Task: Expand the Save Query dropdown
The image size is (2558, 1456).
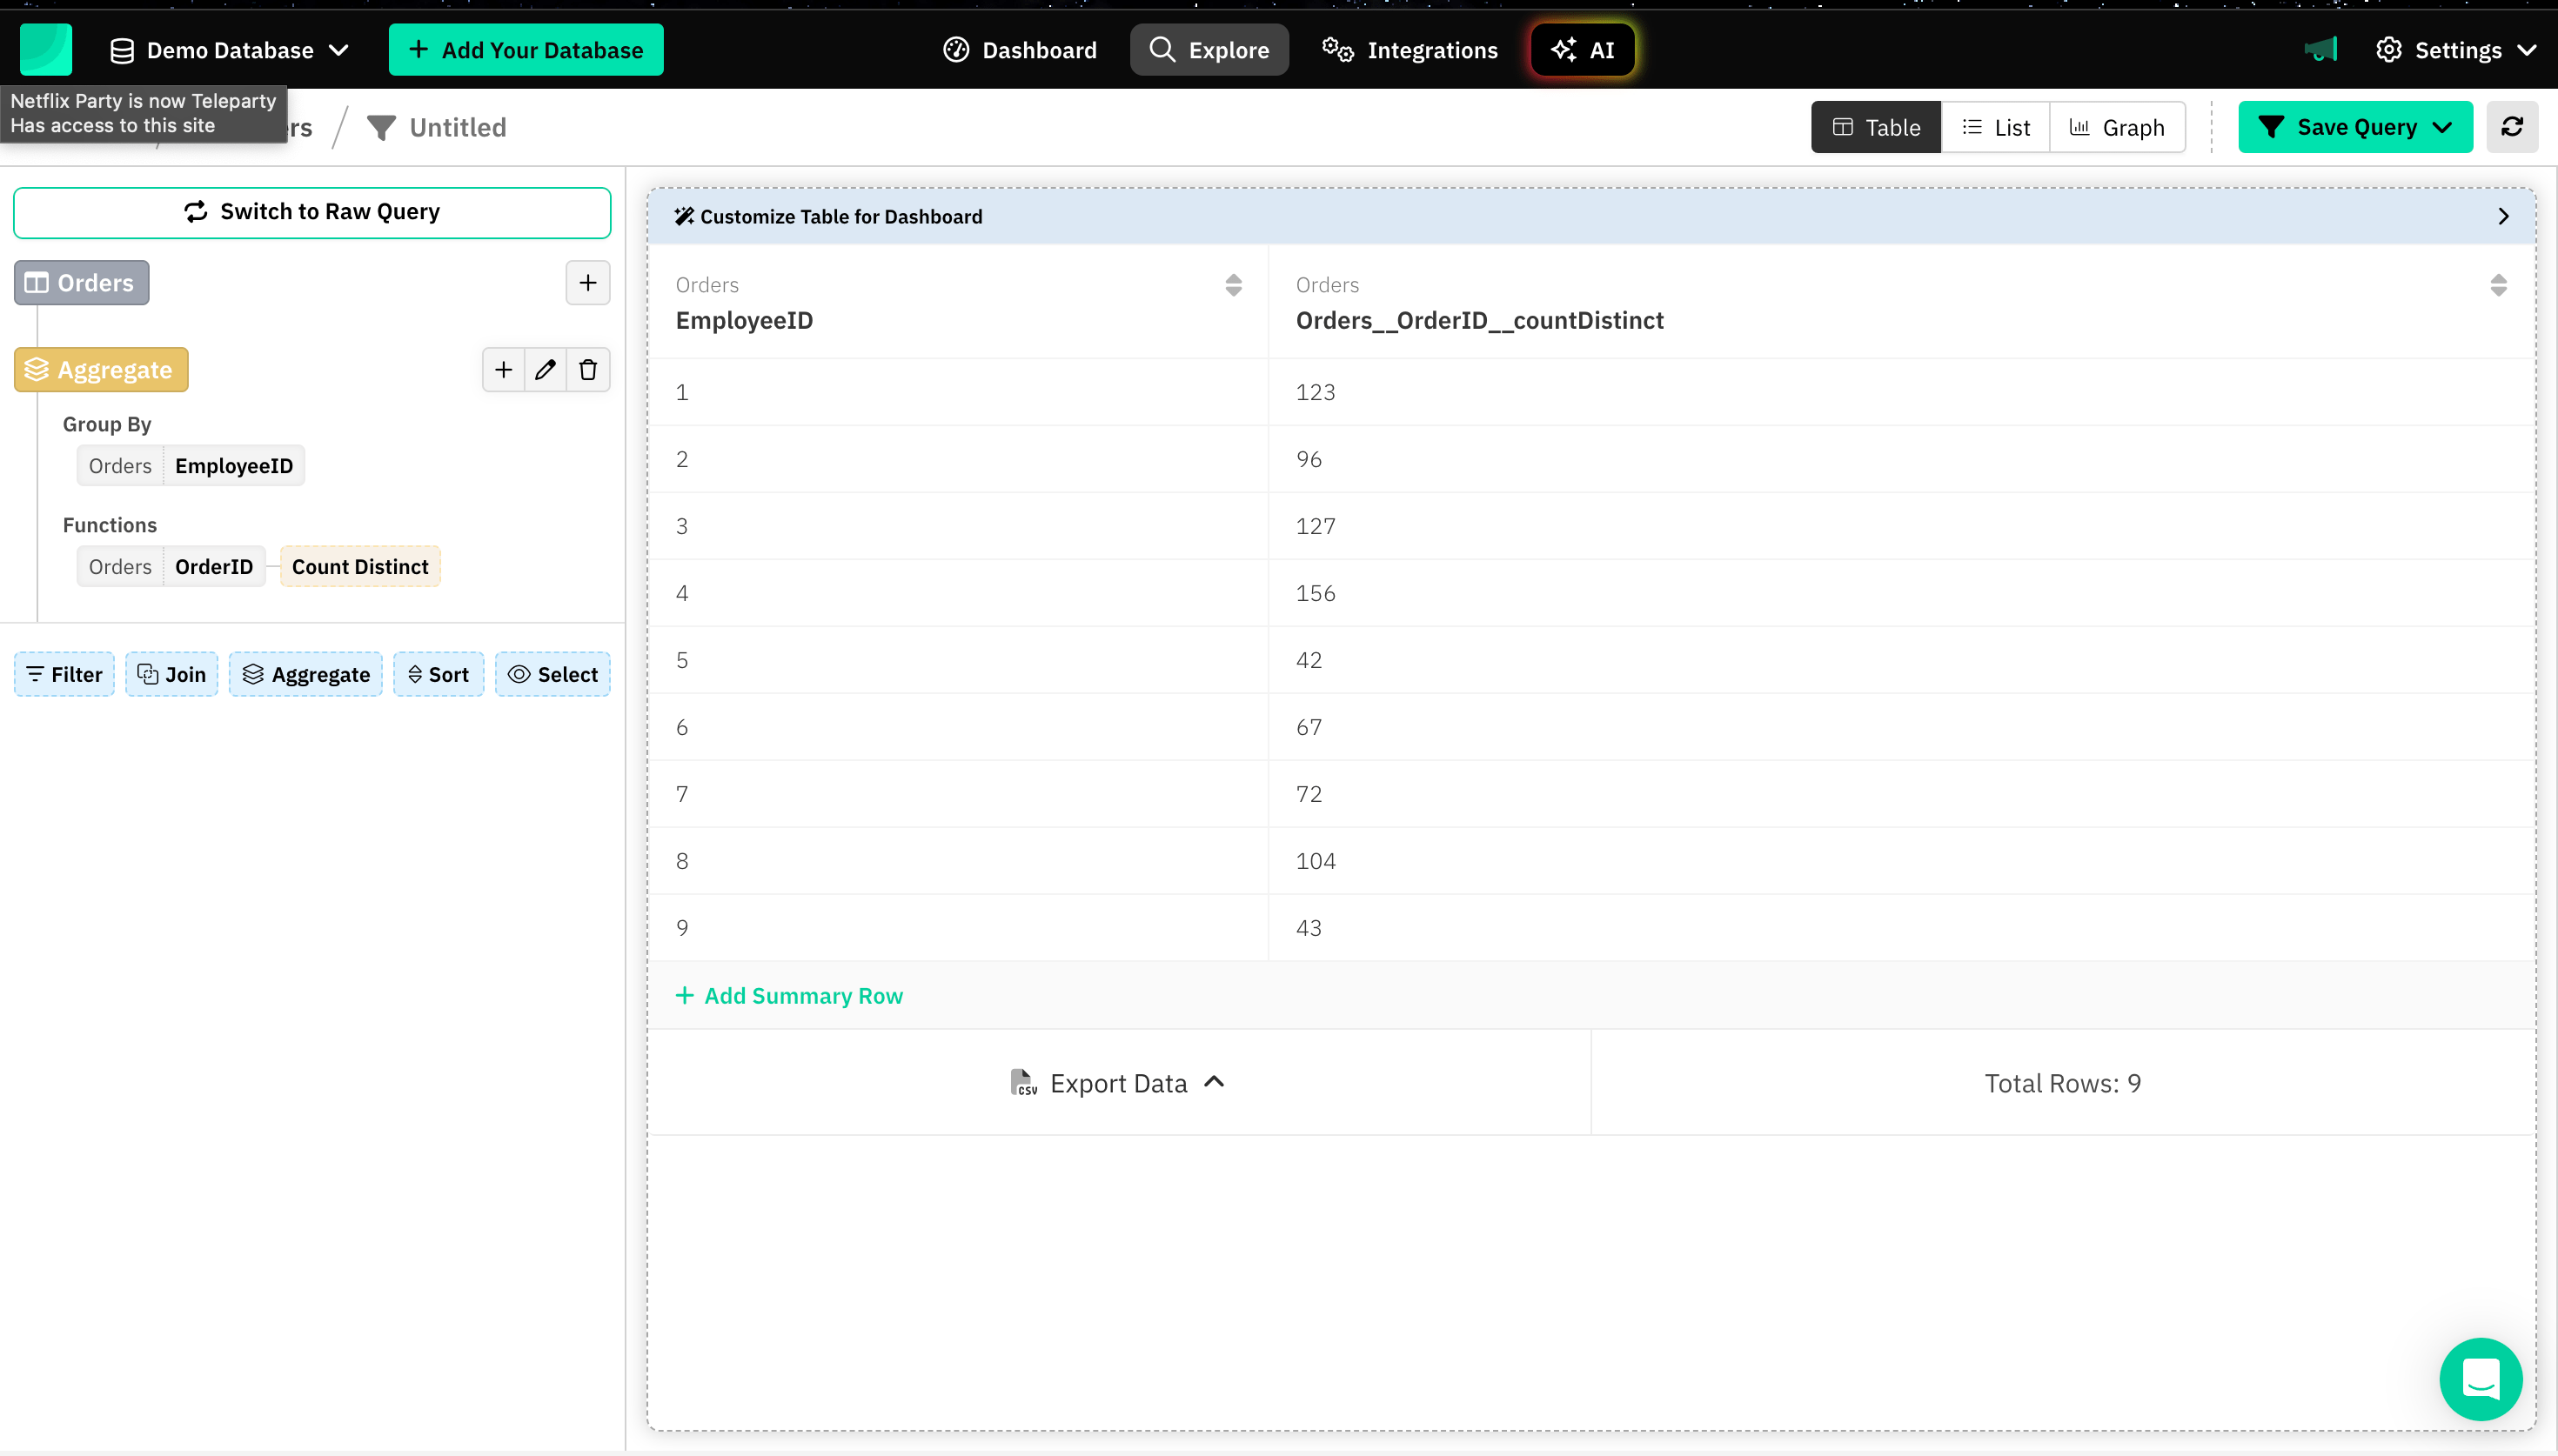Action: [x=2443, y=127]
